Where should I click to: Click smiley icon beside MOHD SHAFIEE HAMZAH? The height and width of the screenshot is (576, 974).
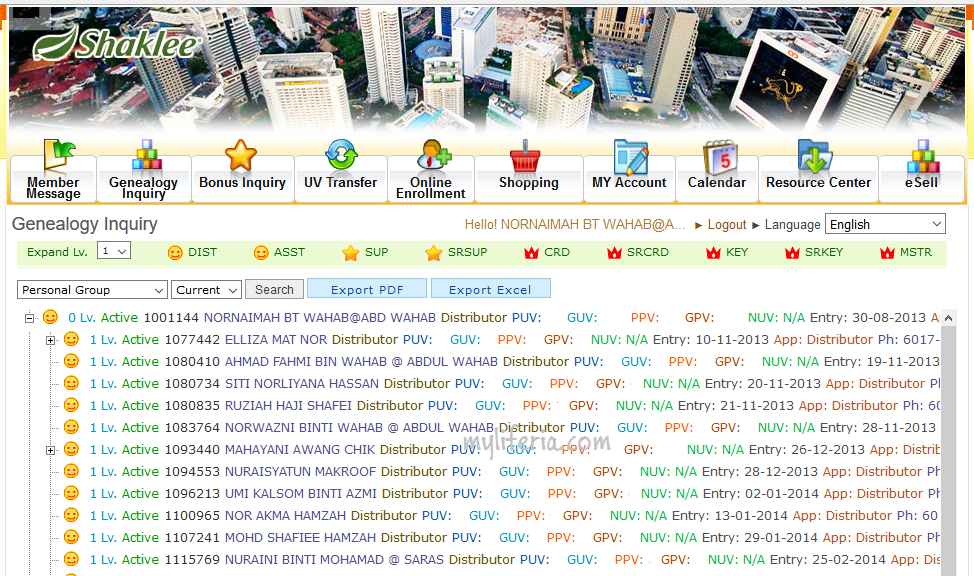[x=71, y=537]
